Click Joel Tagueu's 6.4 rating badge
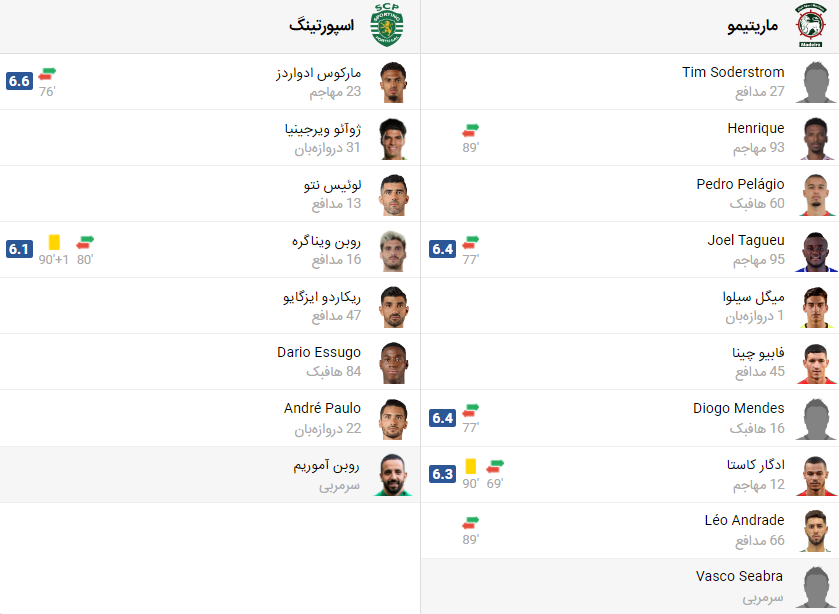This screenshot has height=614, width=839. coord(443,249)
